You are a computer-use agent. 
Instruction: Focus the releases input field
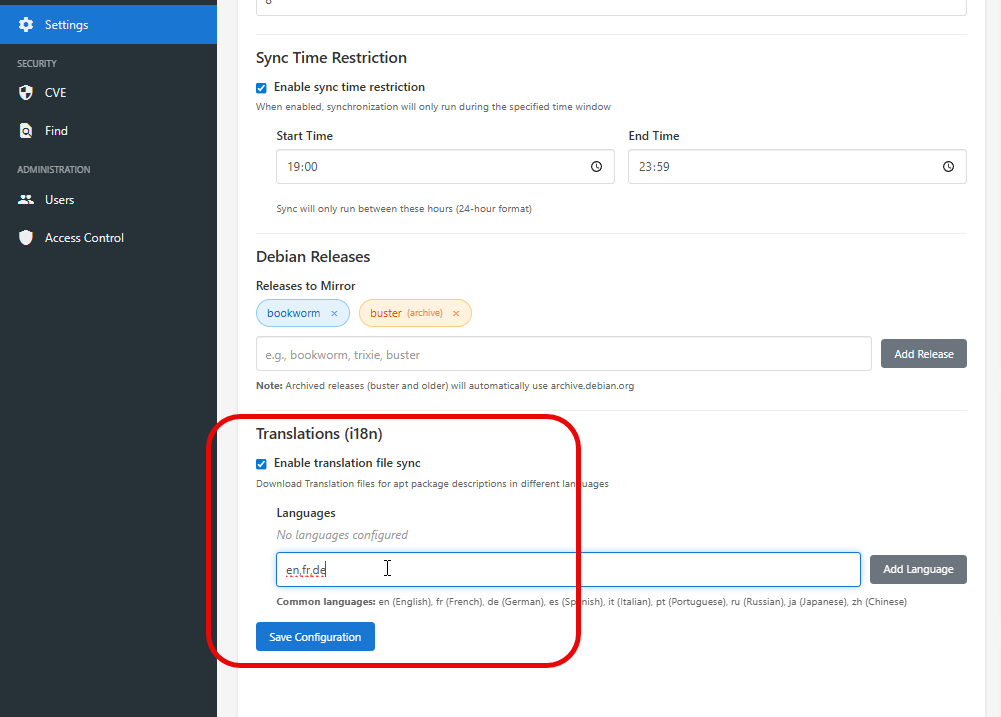point(563,354)
